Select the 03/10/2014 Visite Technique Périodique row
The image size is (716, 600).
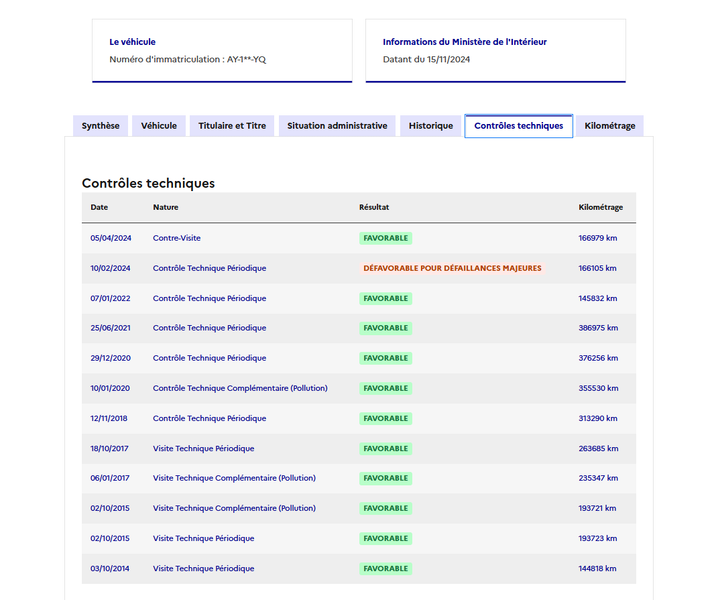pyautogui.click(x=359, y=569)
